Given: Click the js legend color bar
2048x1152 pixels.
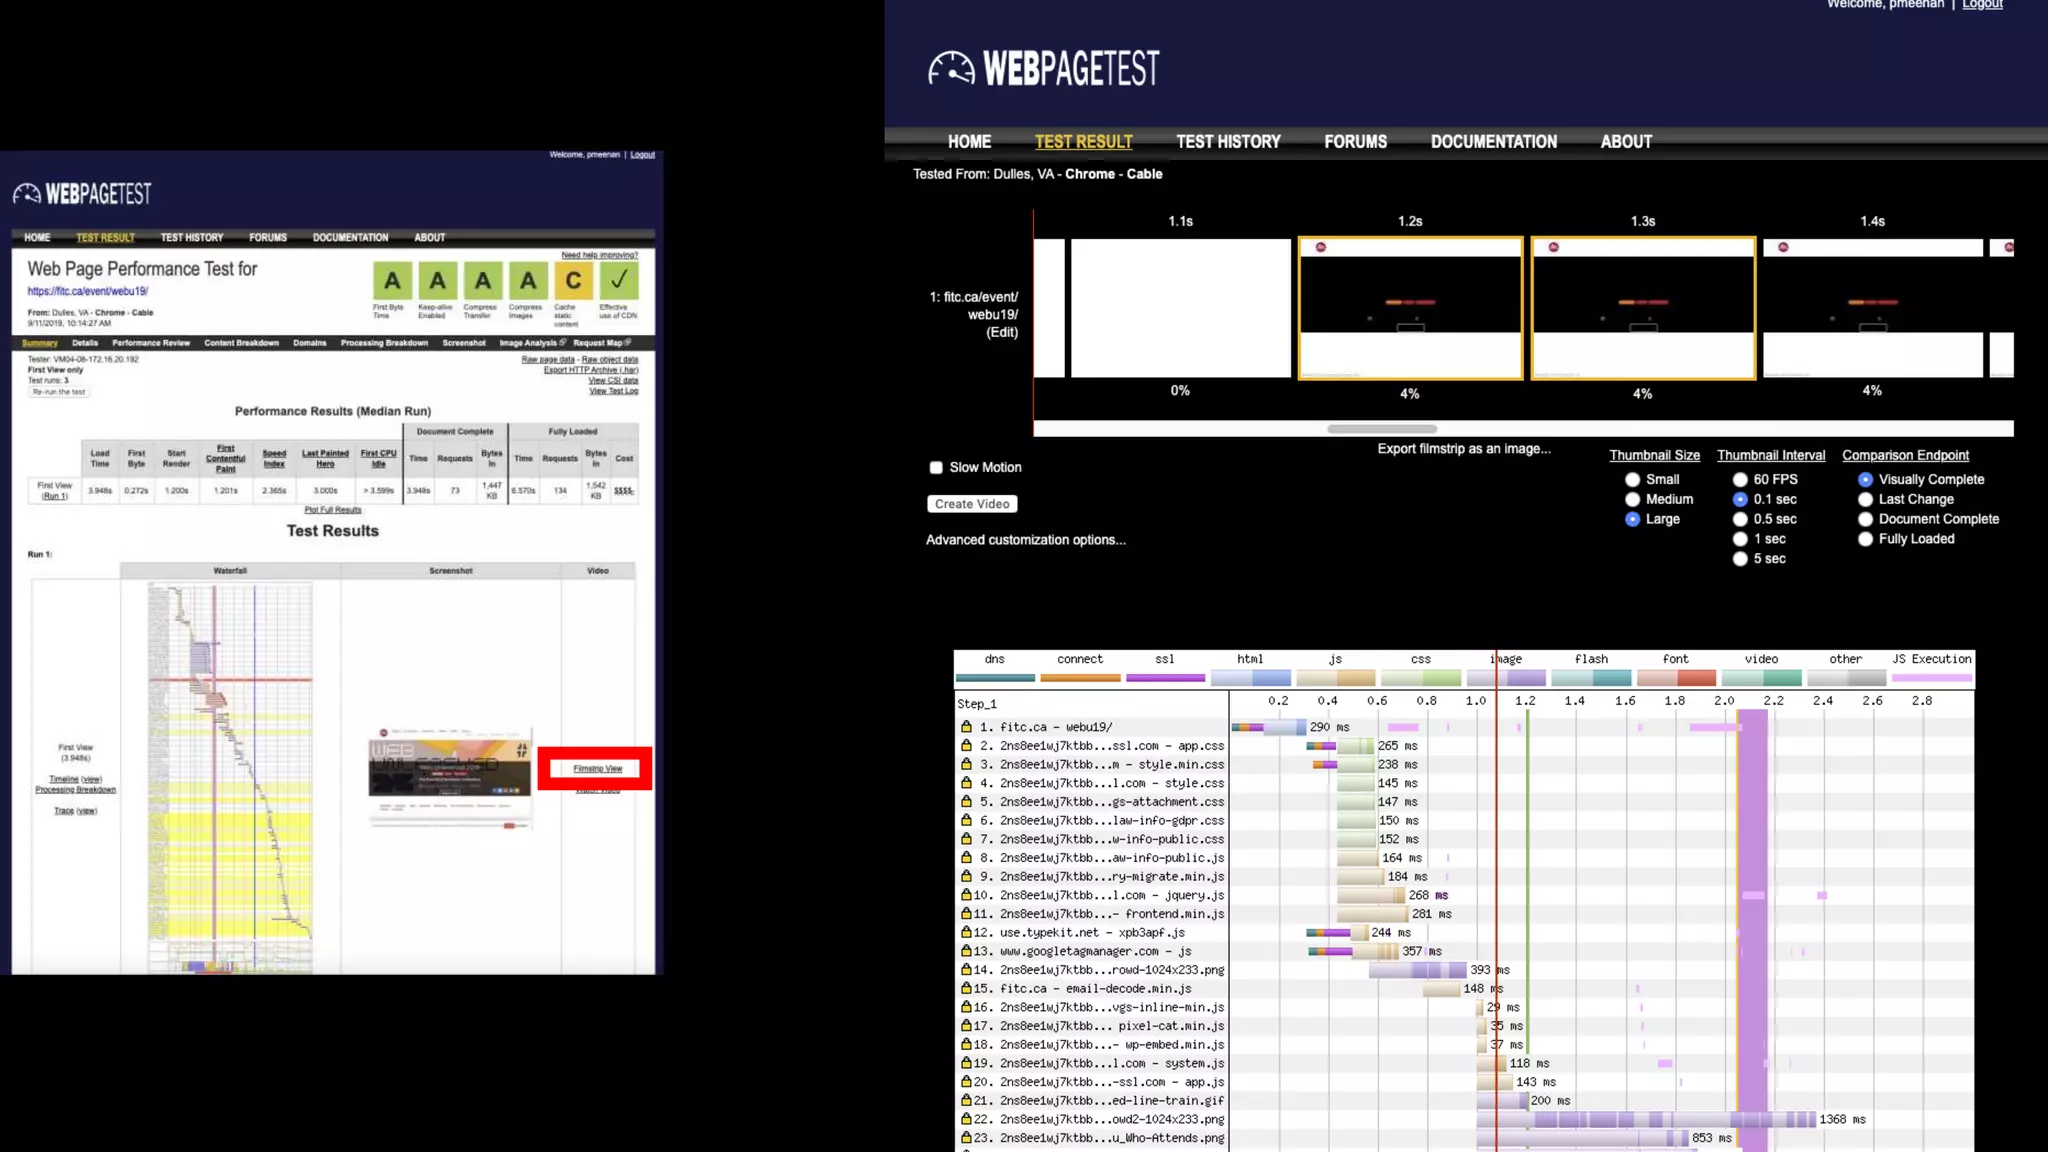Looking at the screenshot, I should (1335, 678).
